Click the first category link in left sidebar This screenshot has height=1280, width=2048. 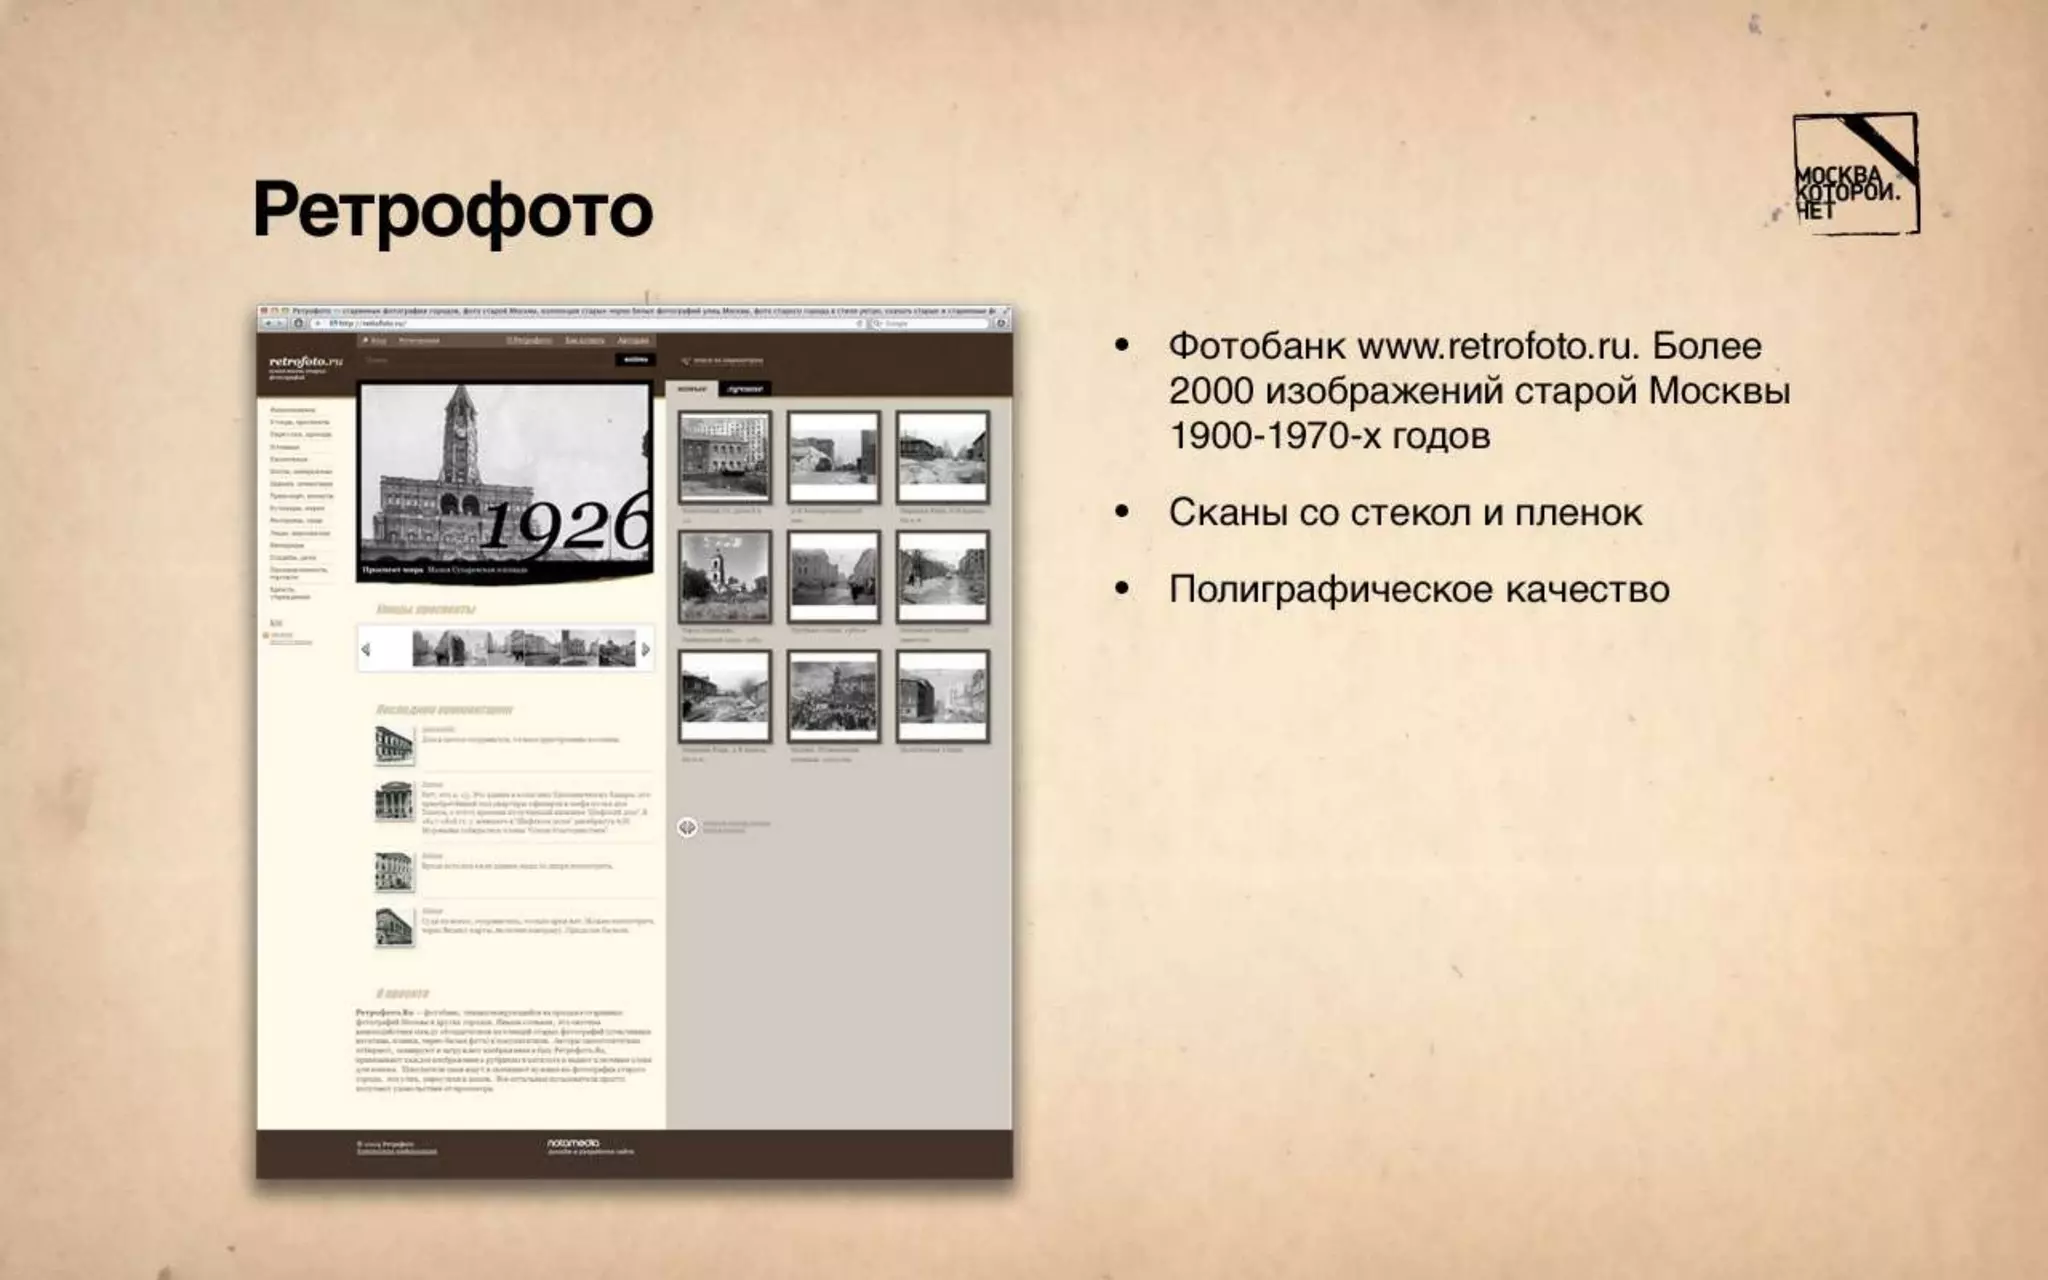pyautogui.click(x=292, y=410)
